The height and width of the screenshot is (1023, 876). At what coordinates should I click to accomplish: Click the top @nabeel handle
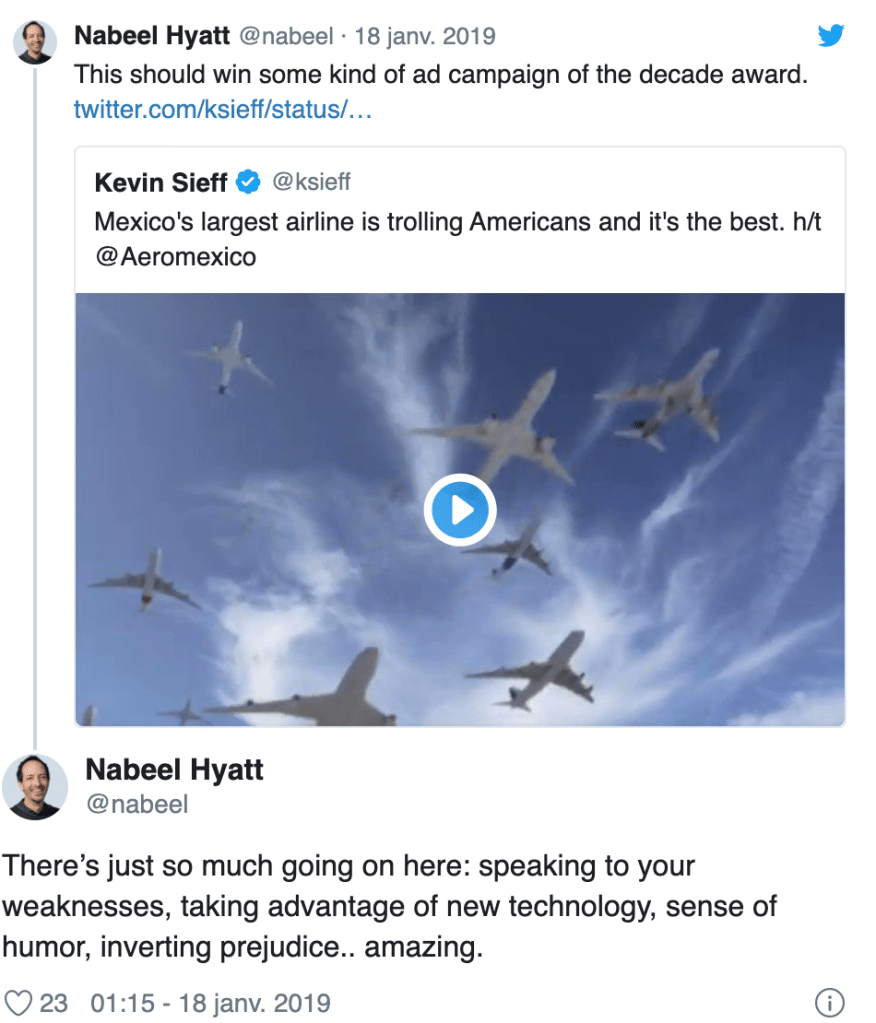285,36
